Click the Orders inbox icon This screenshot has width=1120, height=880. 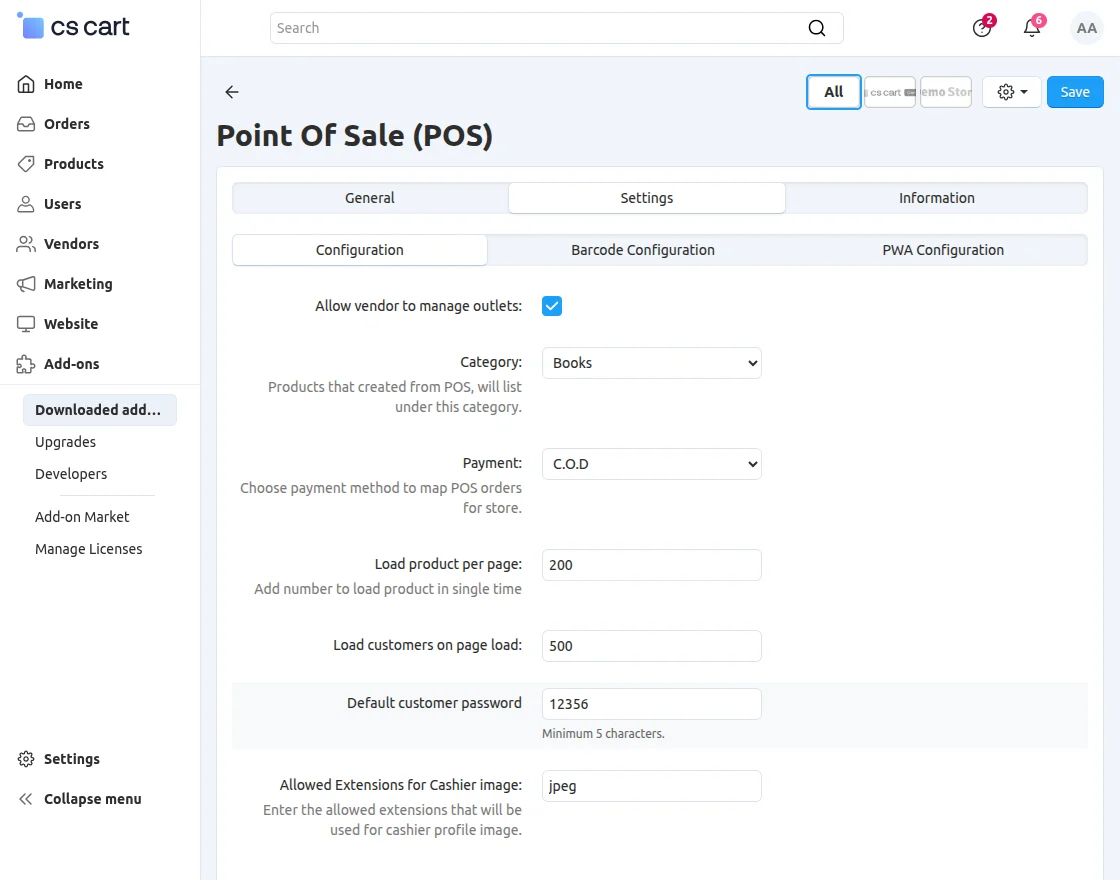coord(26,124)
